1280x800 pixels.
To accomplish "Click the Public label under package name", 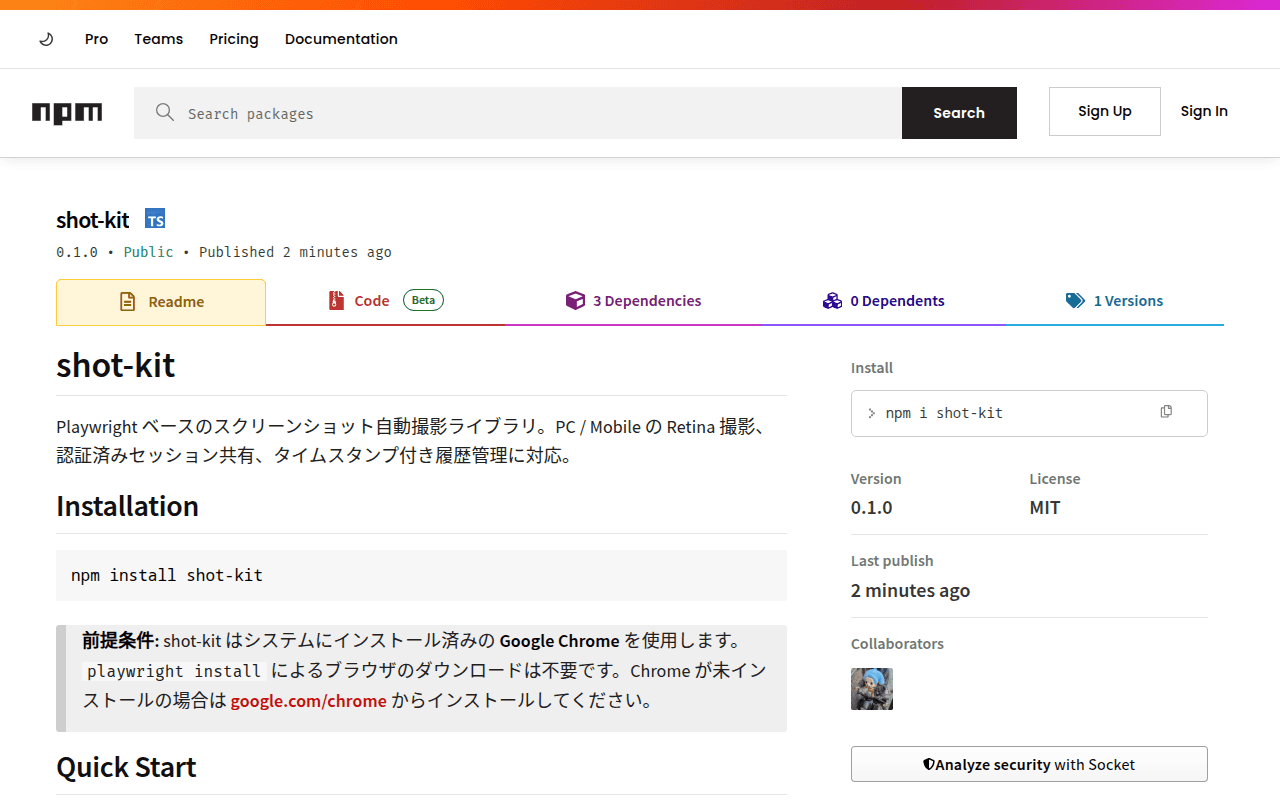I will 148,252.
